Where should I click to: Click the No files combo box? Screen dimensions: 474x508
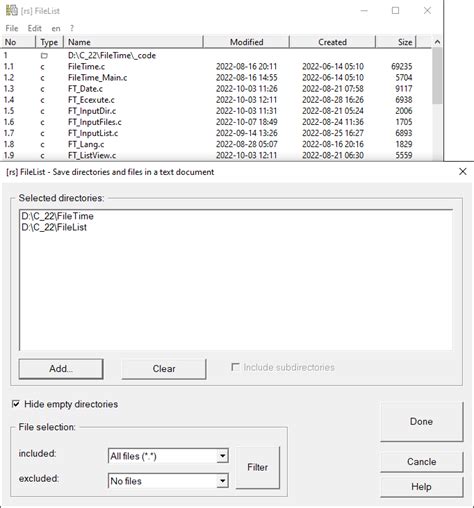pos(168,481)
